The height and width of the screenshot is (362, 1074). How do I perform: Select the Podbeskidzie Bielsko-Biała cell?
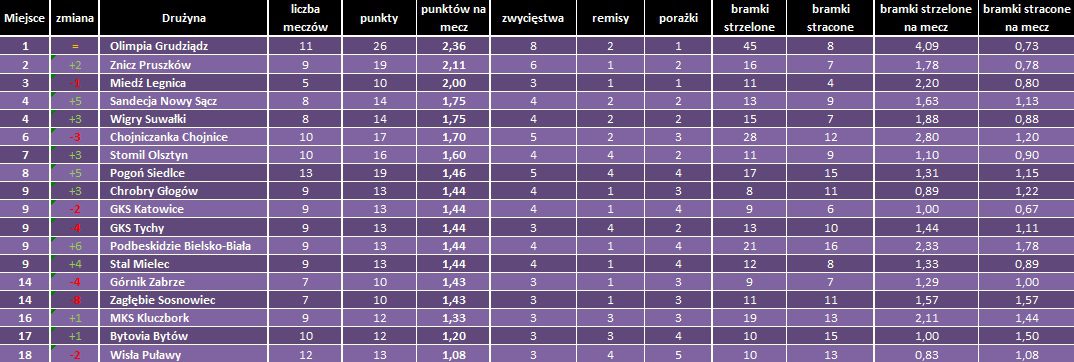pyautogui.click(x=183, y=246)
